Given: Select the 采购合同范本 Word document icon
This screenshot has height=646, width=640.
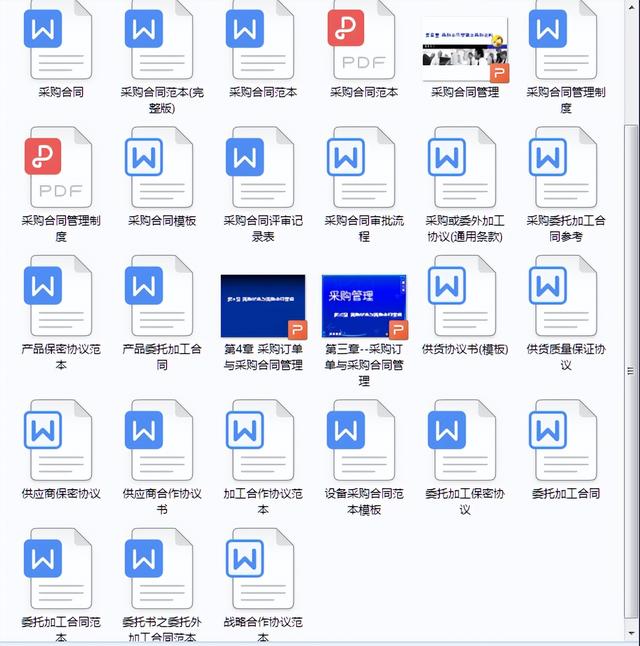Looking at the screenshot, I should pos(260,41).
